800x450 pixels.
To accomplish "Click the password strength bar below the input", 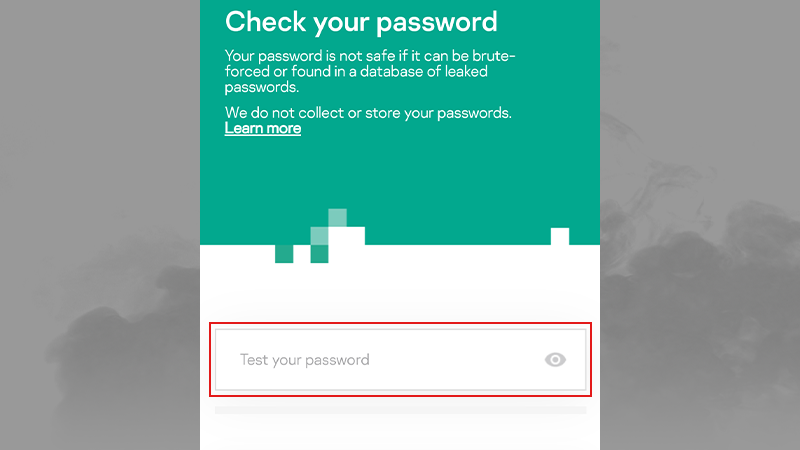I will (400, 410).
